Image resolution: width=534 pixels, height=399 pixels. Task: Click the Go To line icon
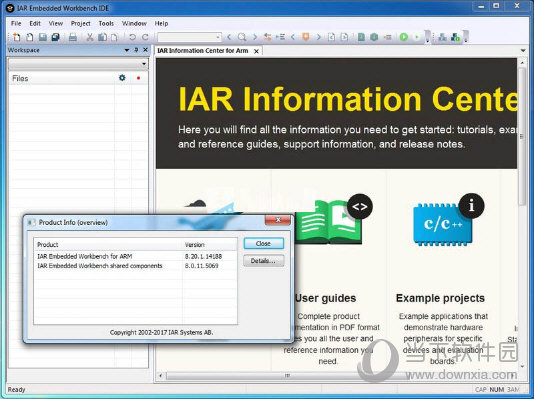pos(280,37)
